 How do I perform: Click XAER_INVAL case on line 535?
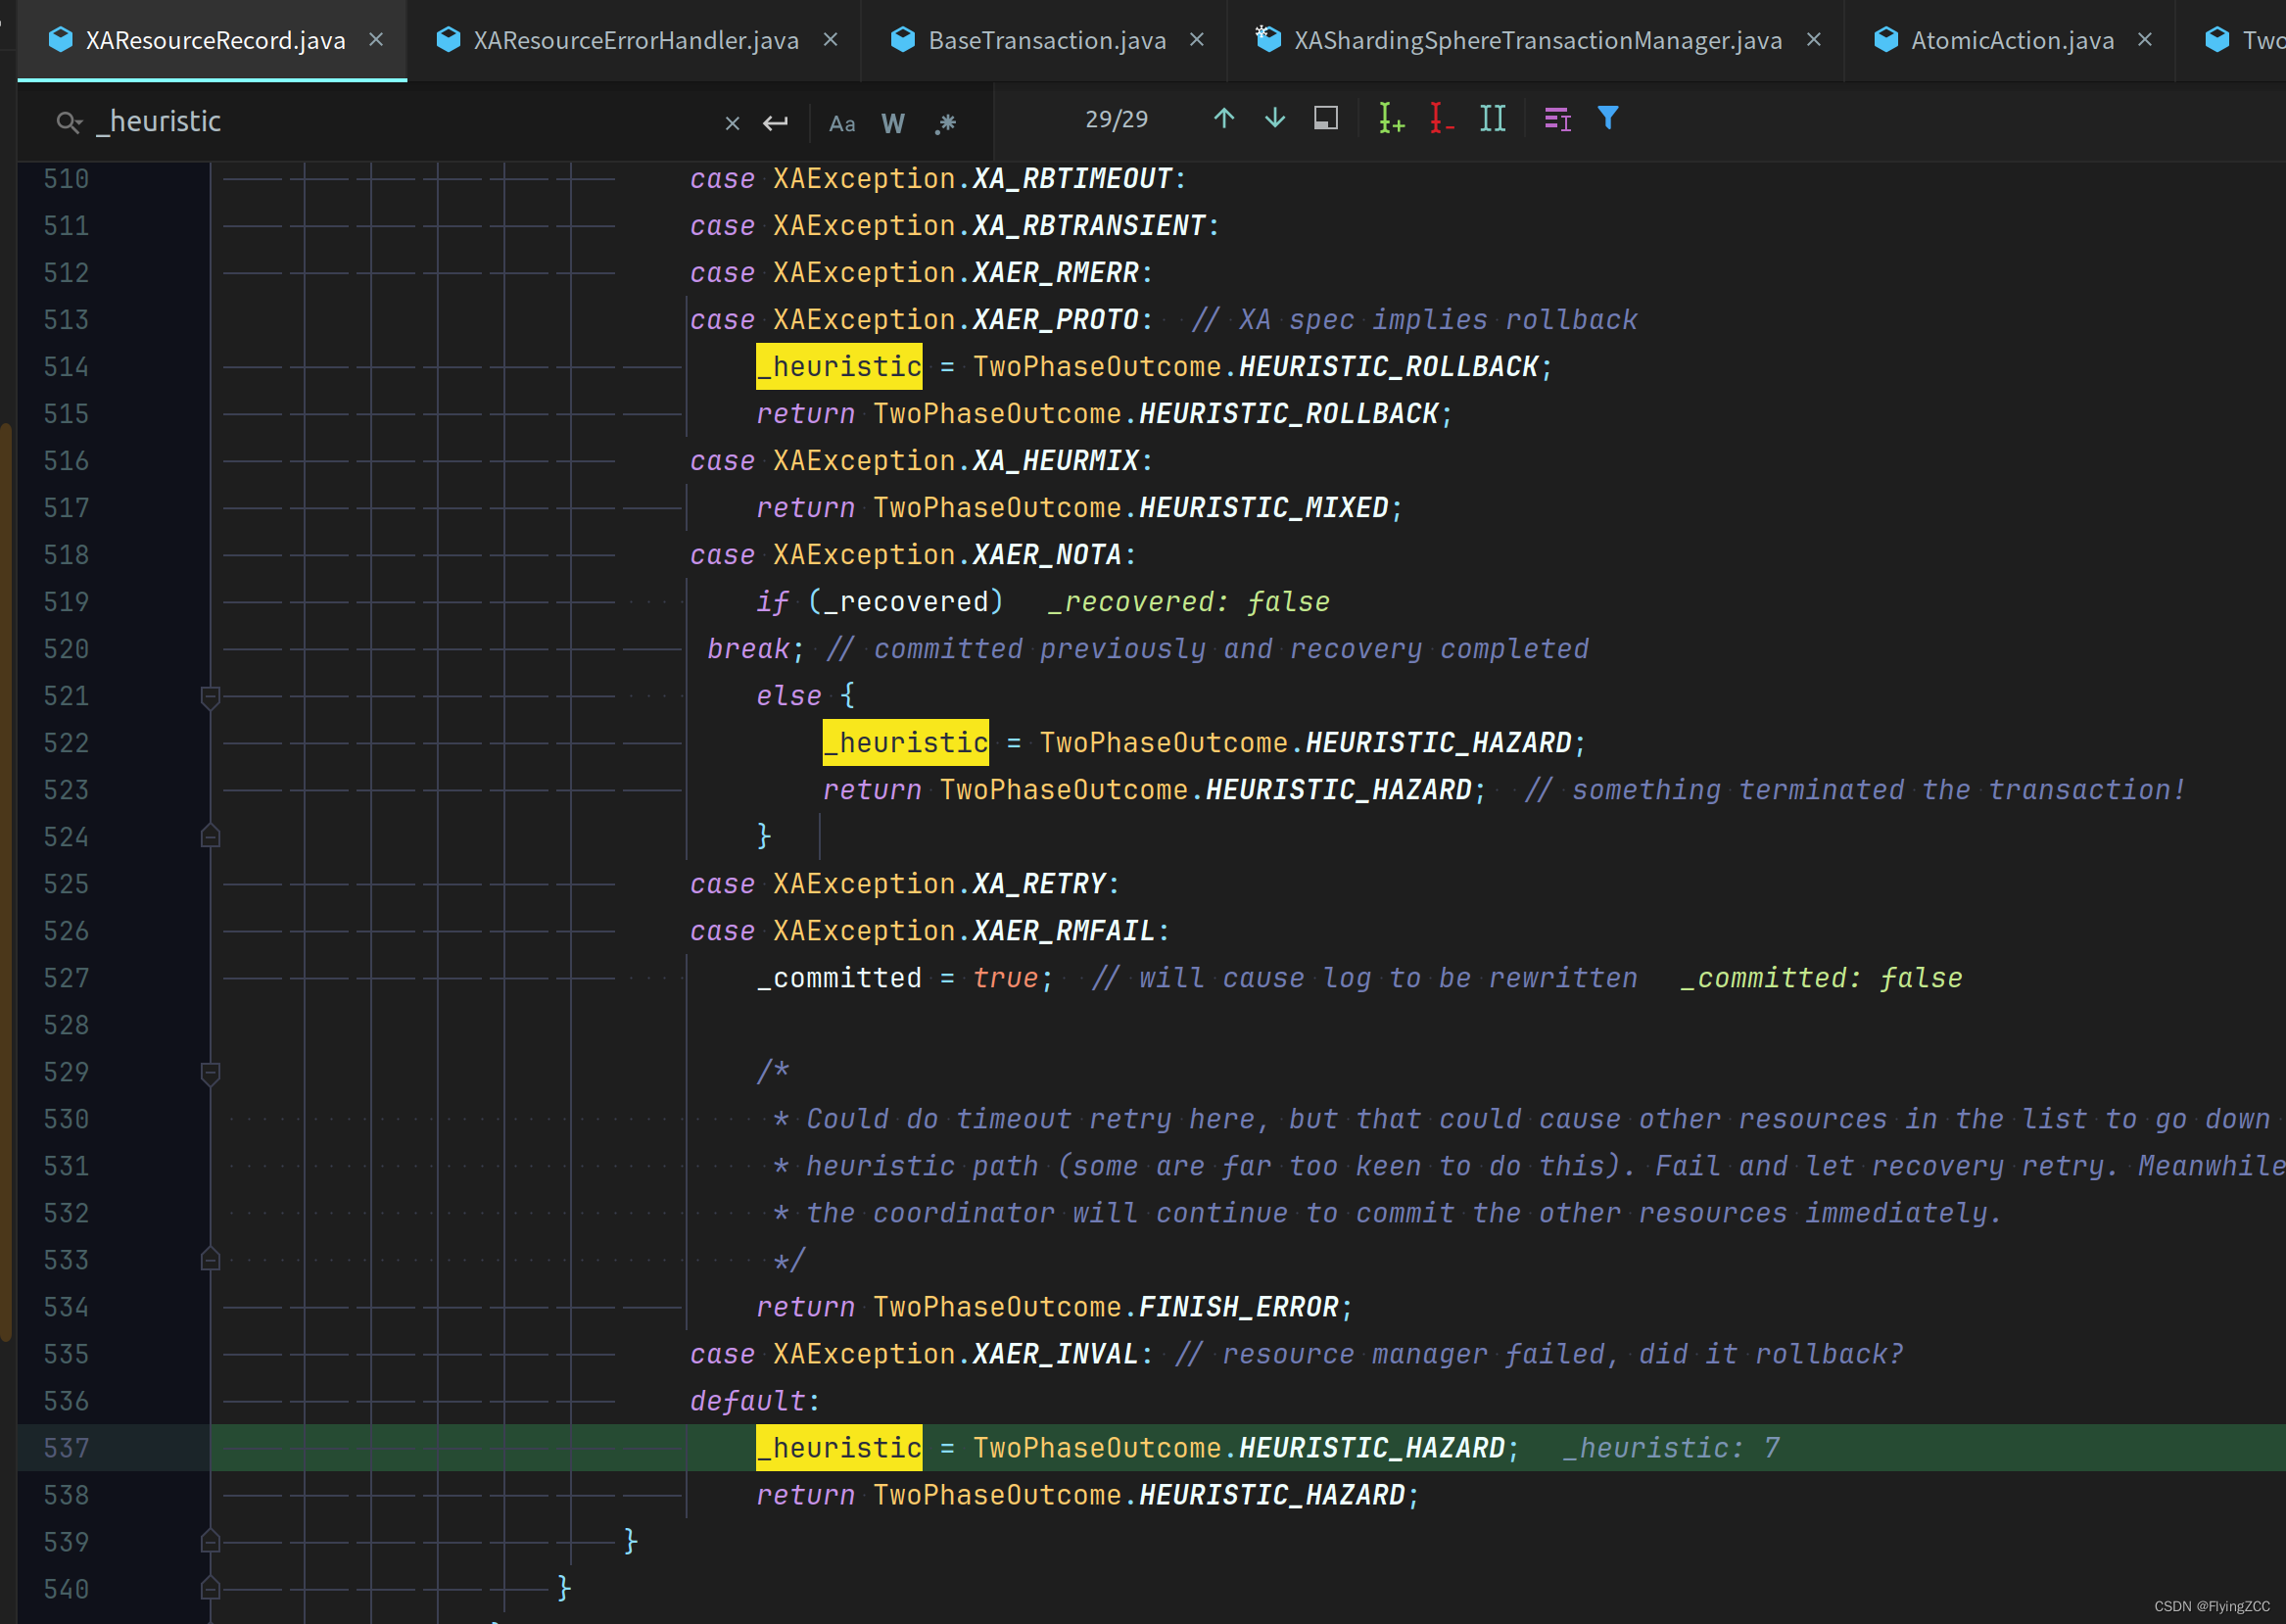tap(1055, 1354)
